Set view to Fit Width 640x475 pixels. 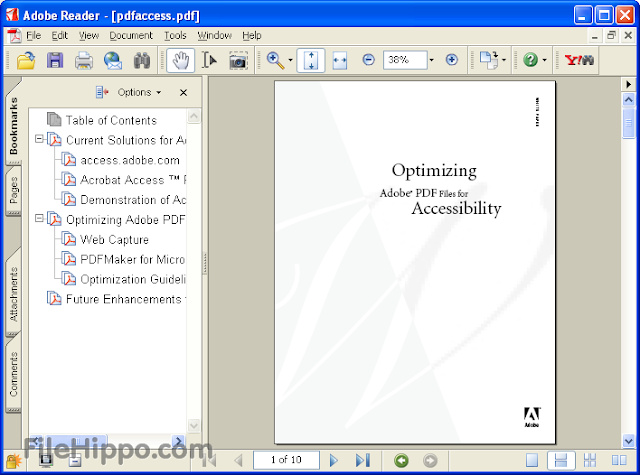click(340, 60)
